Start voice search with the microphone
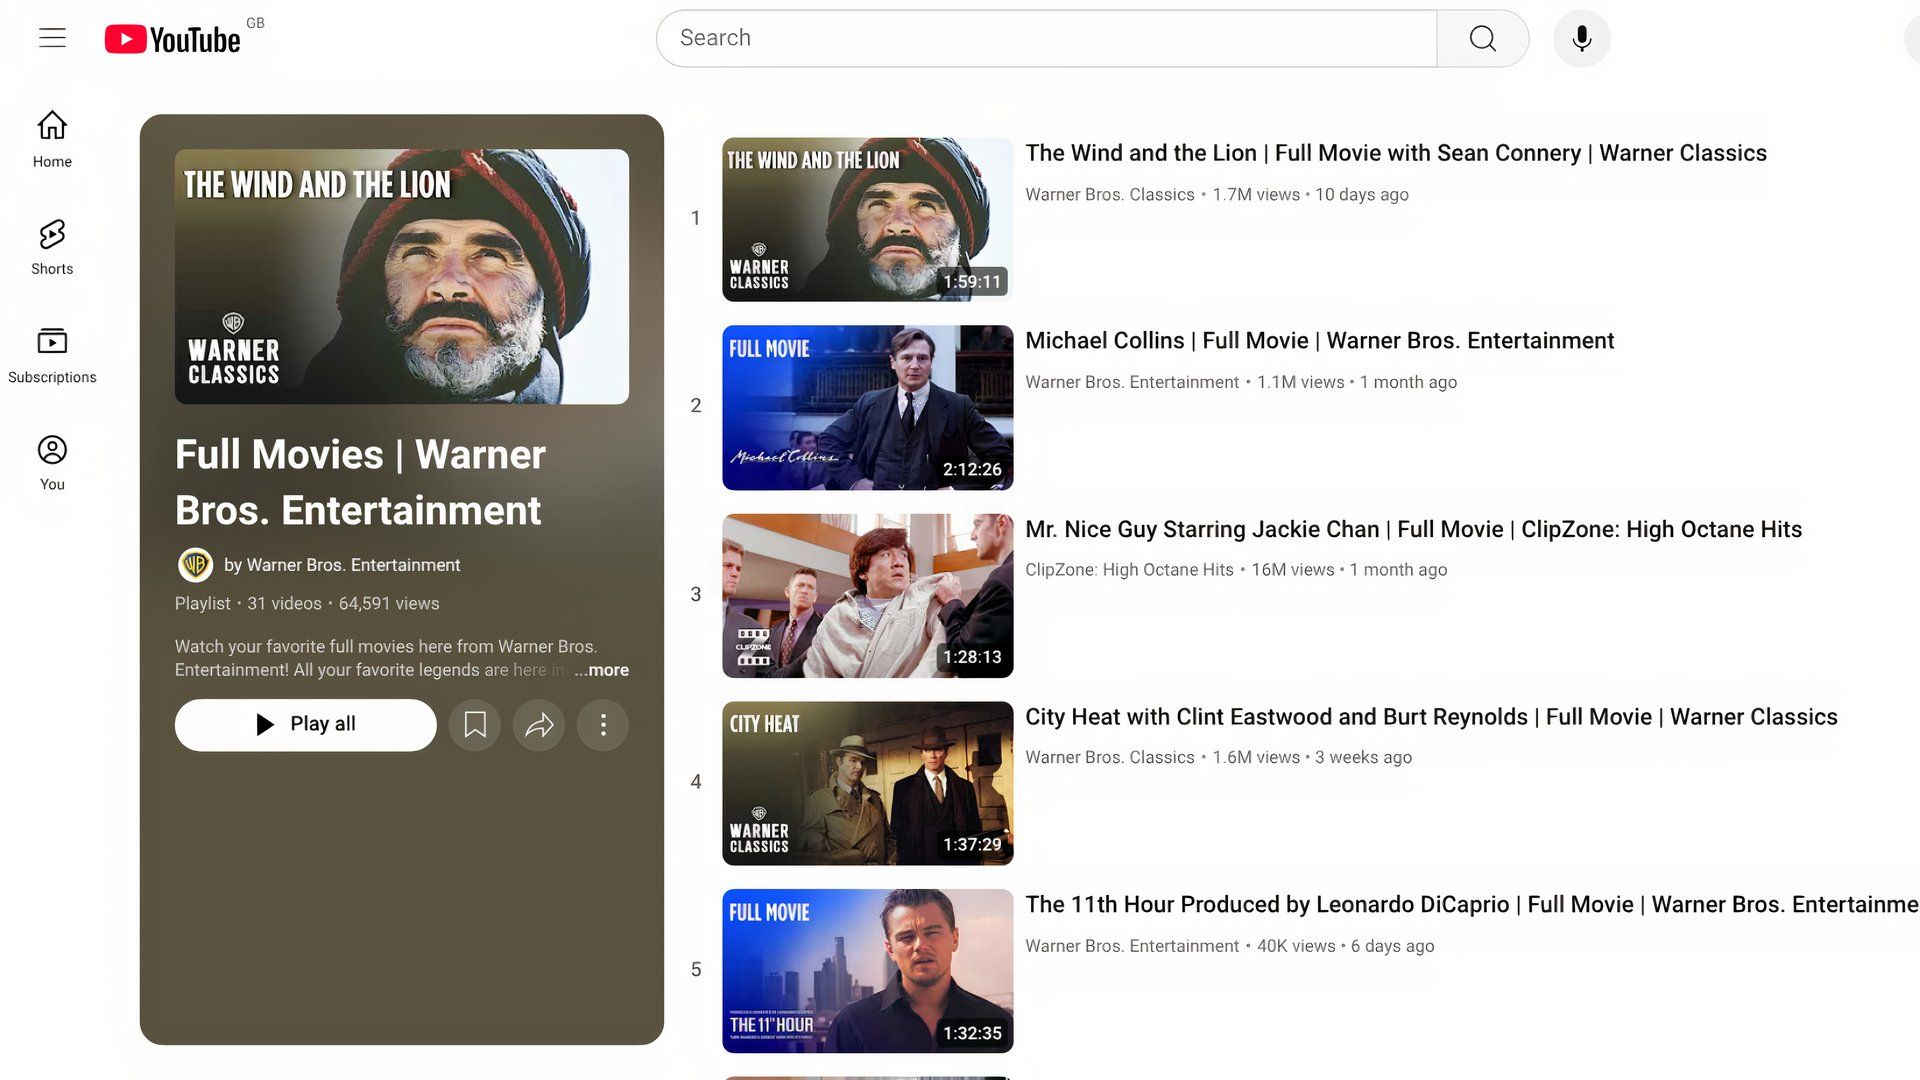The width and height of the screenshot is (1920, 1080). (x=1581, y=38)
